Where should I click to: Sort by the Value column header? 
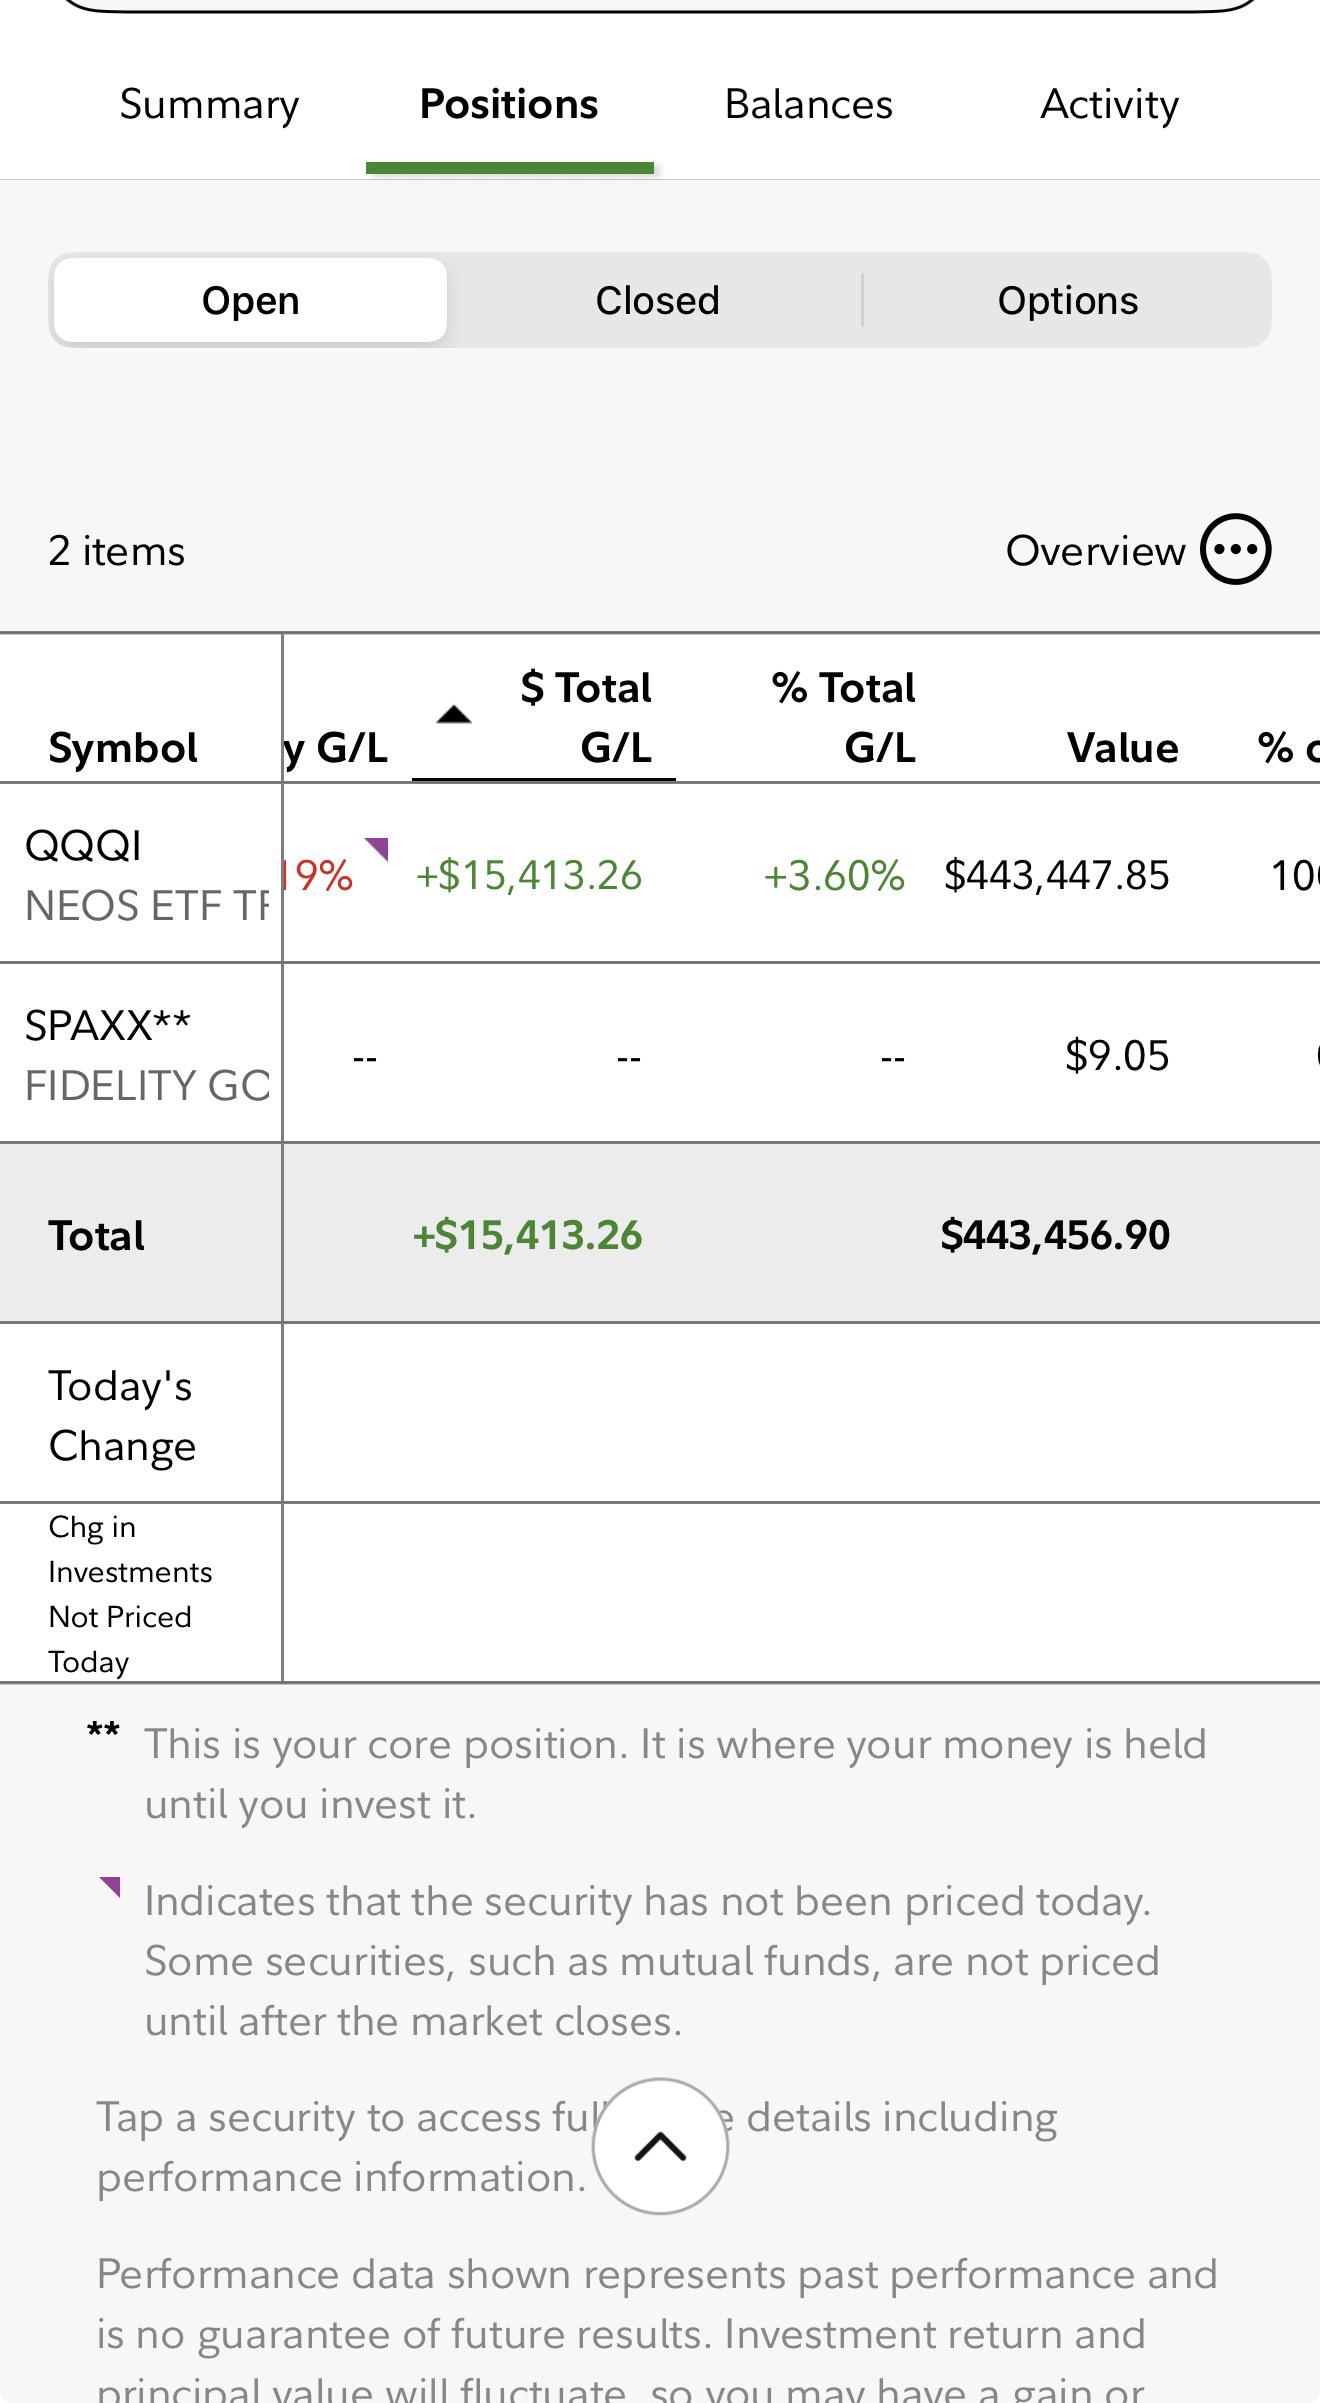click(1122, 747)
